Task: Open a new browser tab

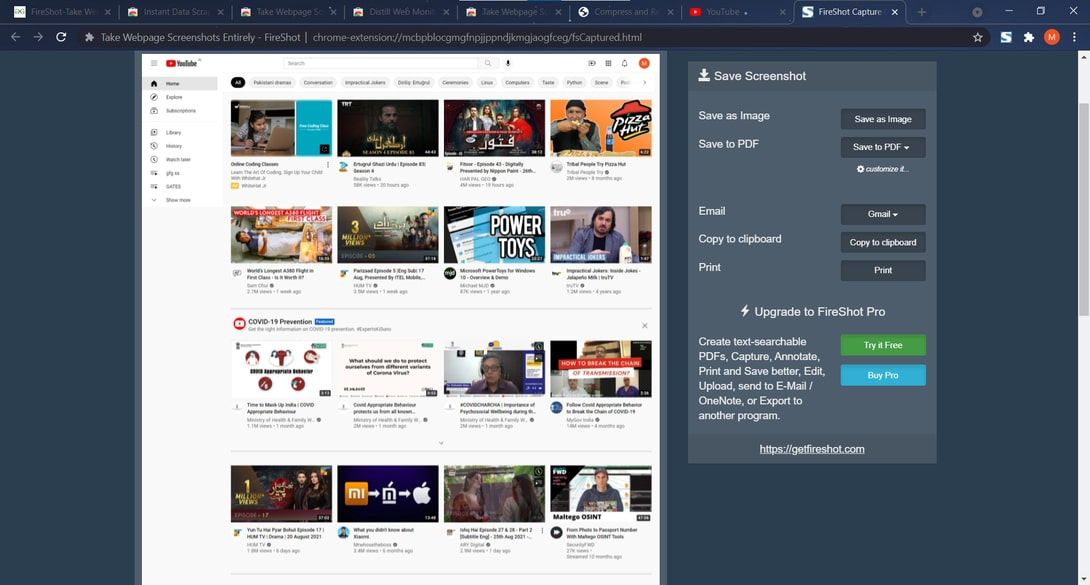Action: [x=921, y=12]
